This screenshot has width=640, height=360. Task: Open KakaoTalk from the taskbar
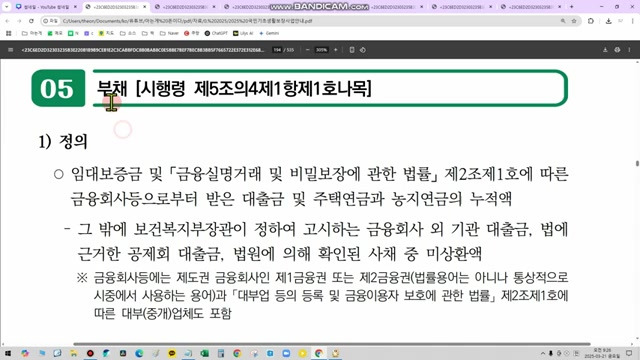[172, 353]
